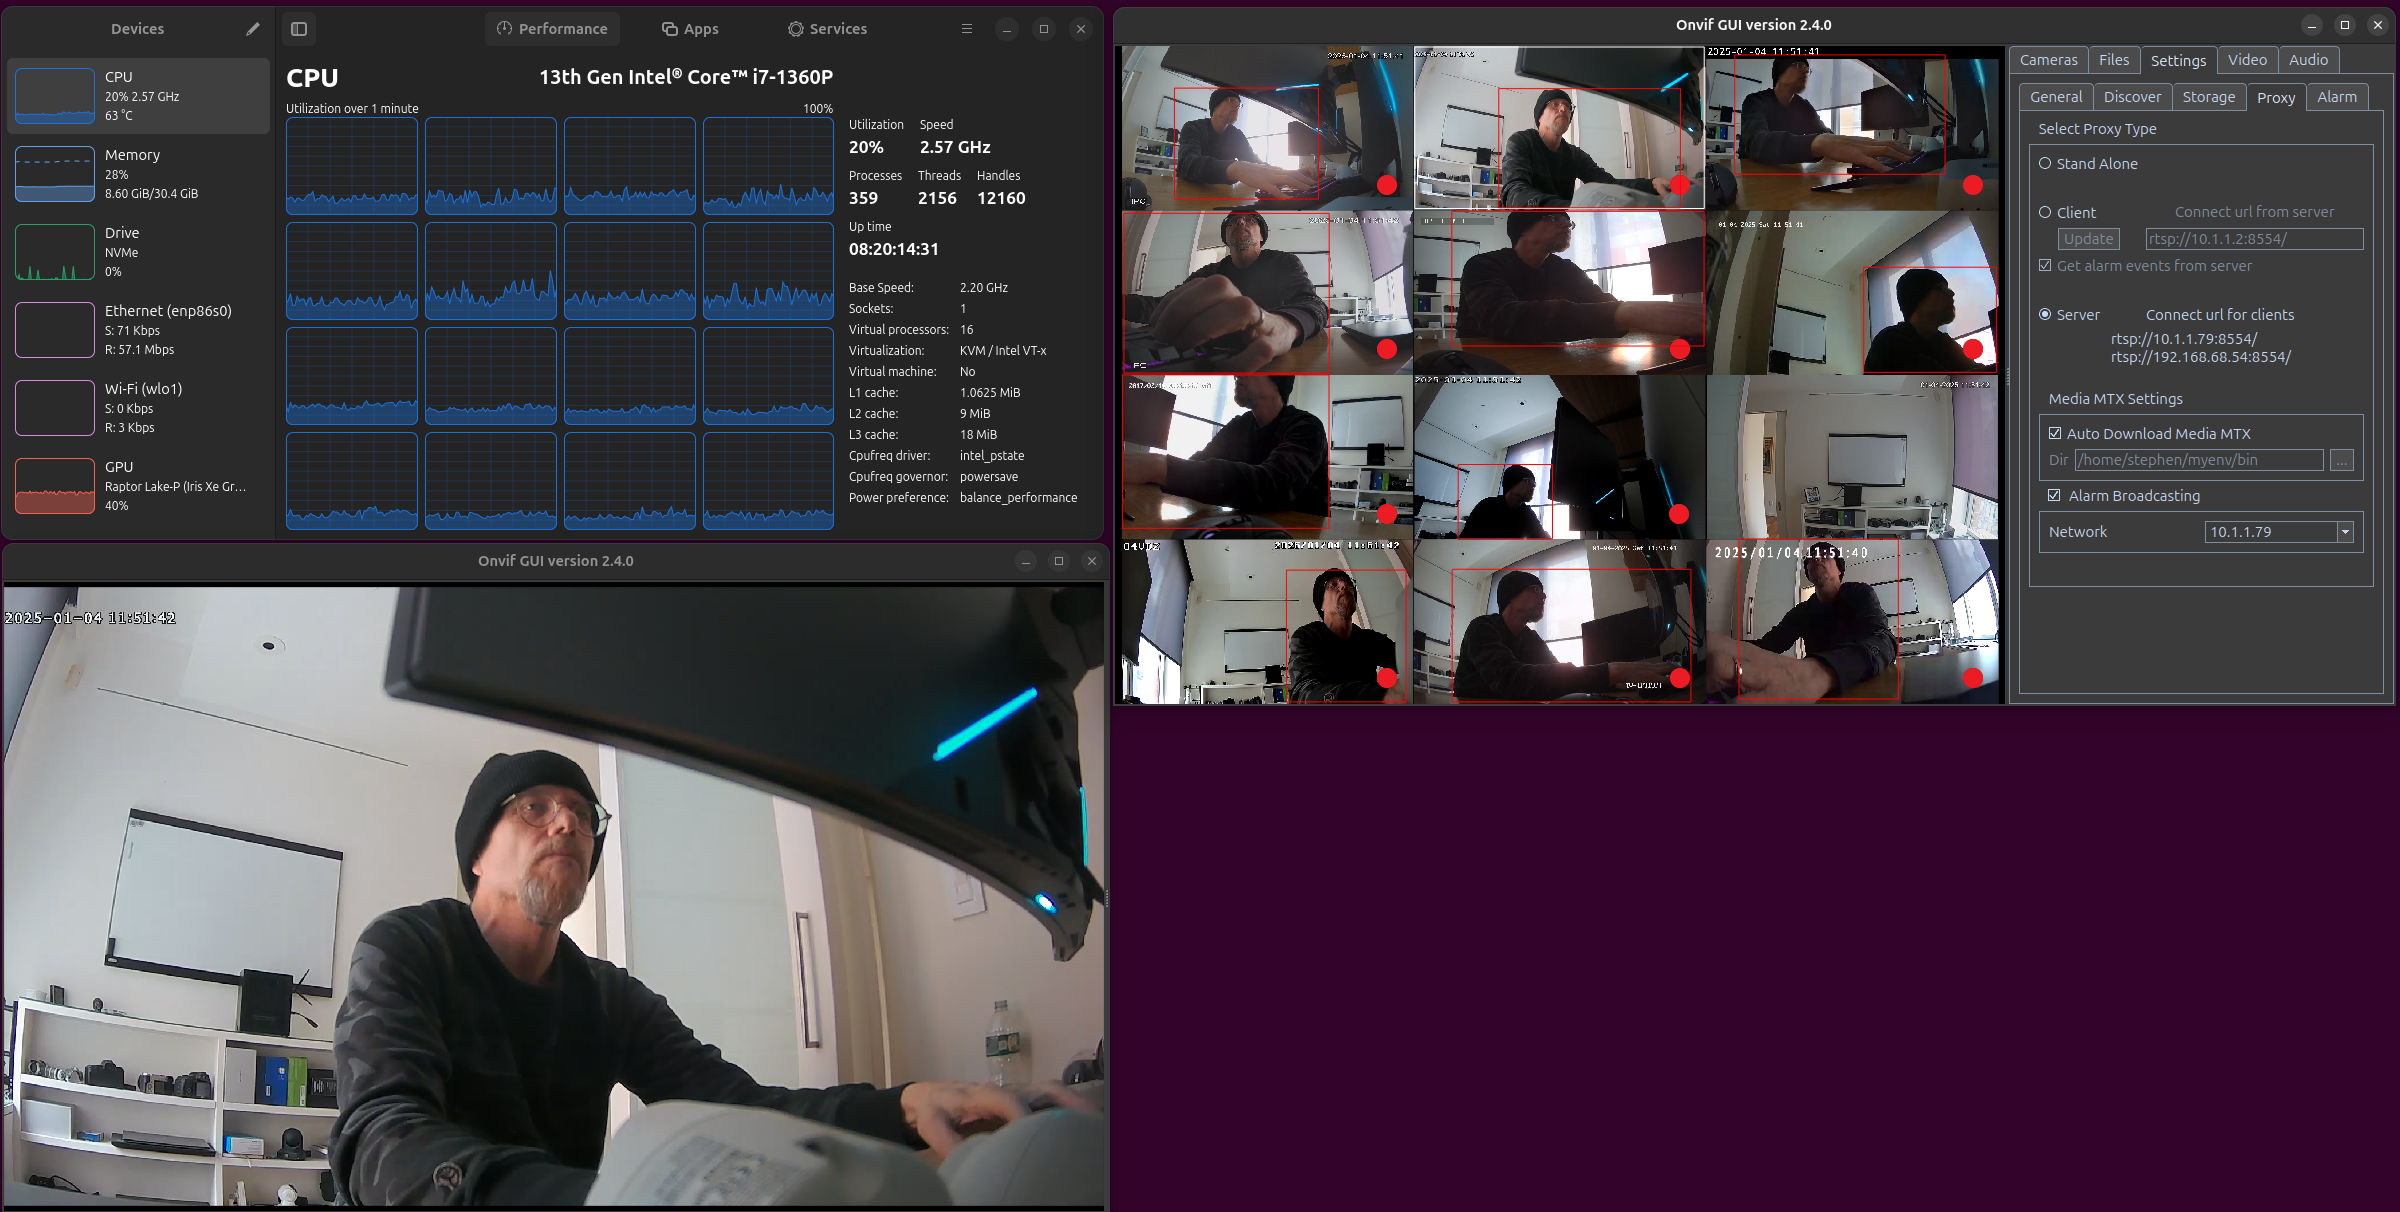Select the CPU device graph icon
Screen dimensions: 2400x1212
point(55,96)
